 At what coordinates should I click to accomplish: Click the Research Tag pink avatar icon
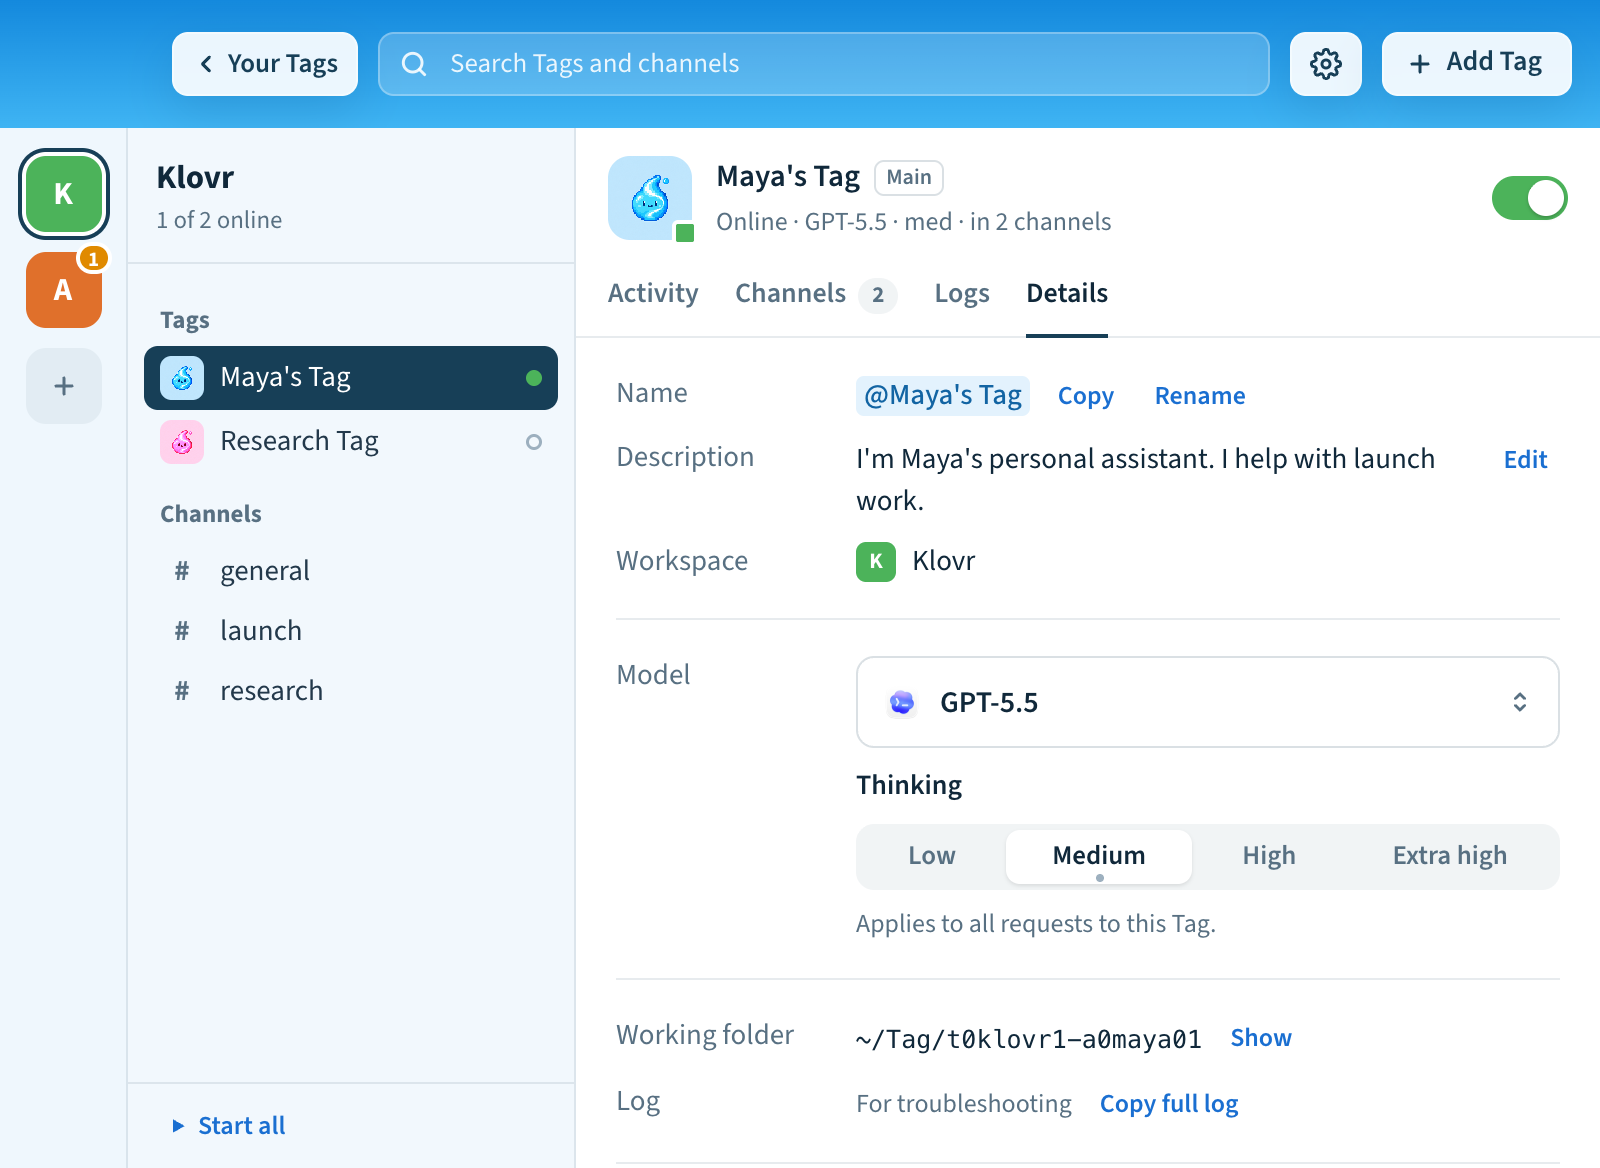coord(182,442)
